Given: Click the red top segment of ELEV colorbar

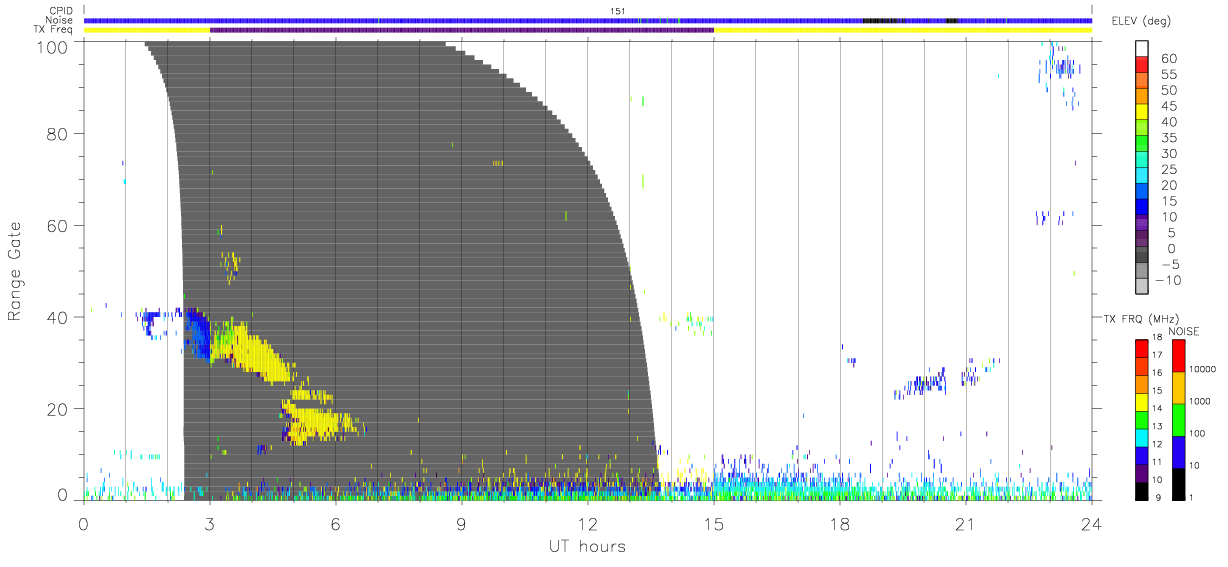Looking at the screenshot, I should (1143, 65).
